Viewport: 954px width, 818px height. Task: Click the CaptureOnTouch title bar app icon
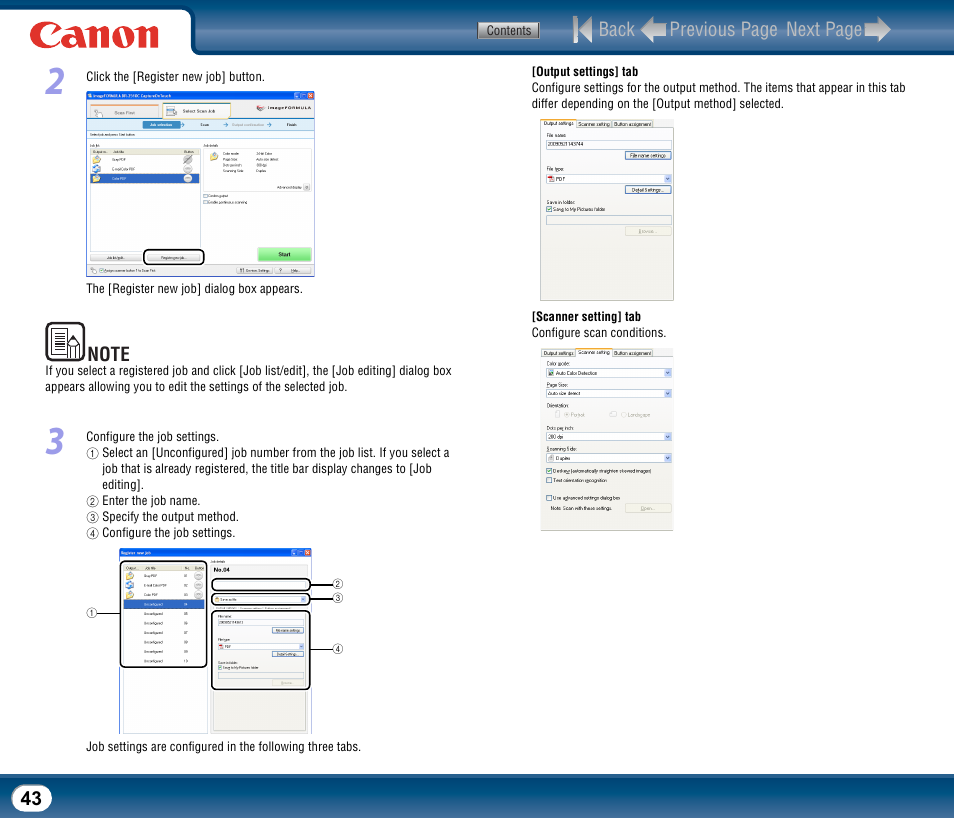tap(90, 96)
